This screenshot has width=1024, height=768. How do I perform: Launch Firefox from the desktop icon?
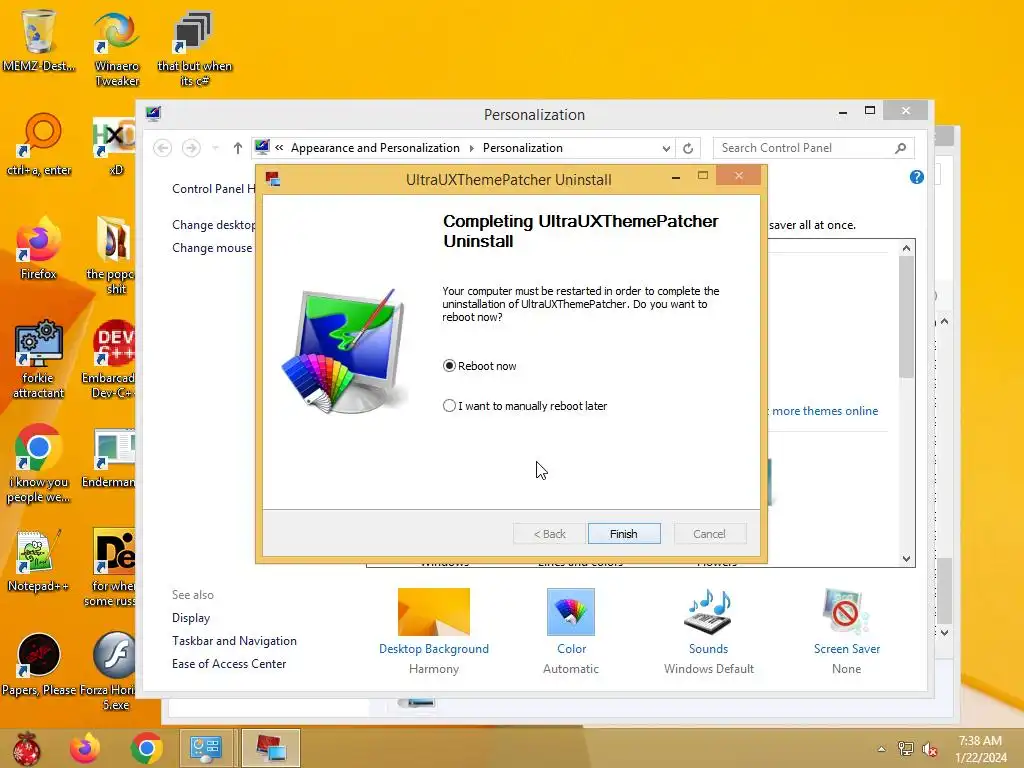tap(39, 248)
